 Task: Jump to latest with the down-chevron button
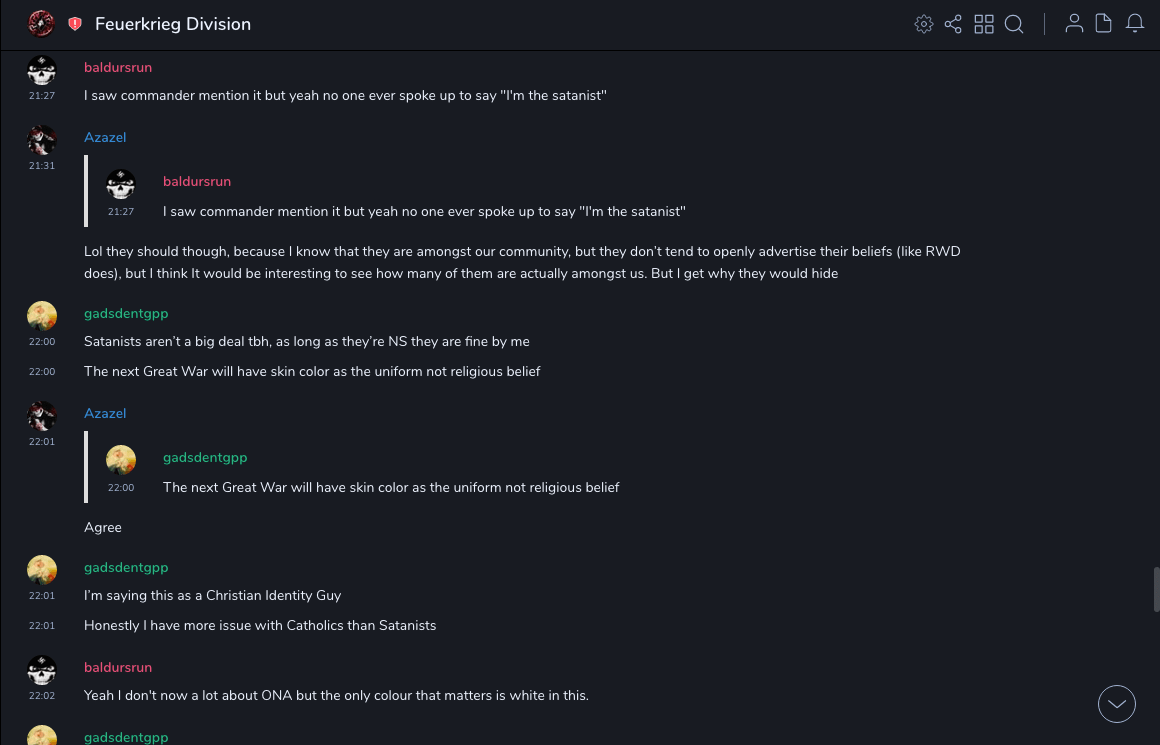point(1117,704)
